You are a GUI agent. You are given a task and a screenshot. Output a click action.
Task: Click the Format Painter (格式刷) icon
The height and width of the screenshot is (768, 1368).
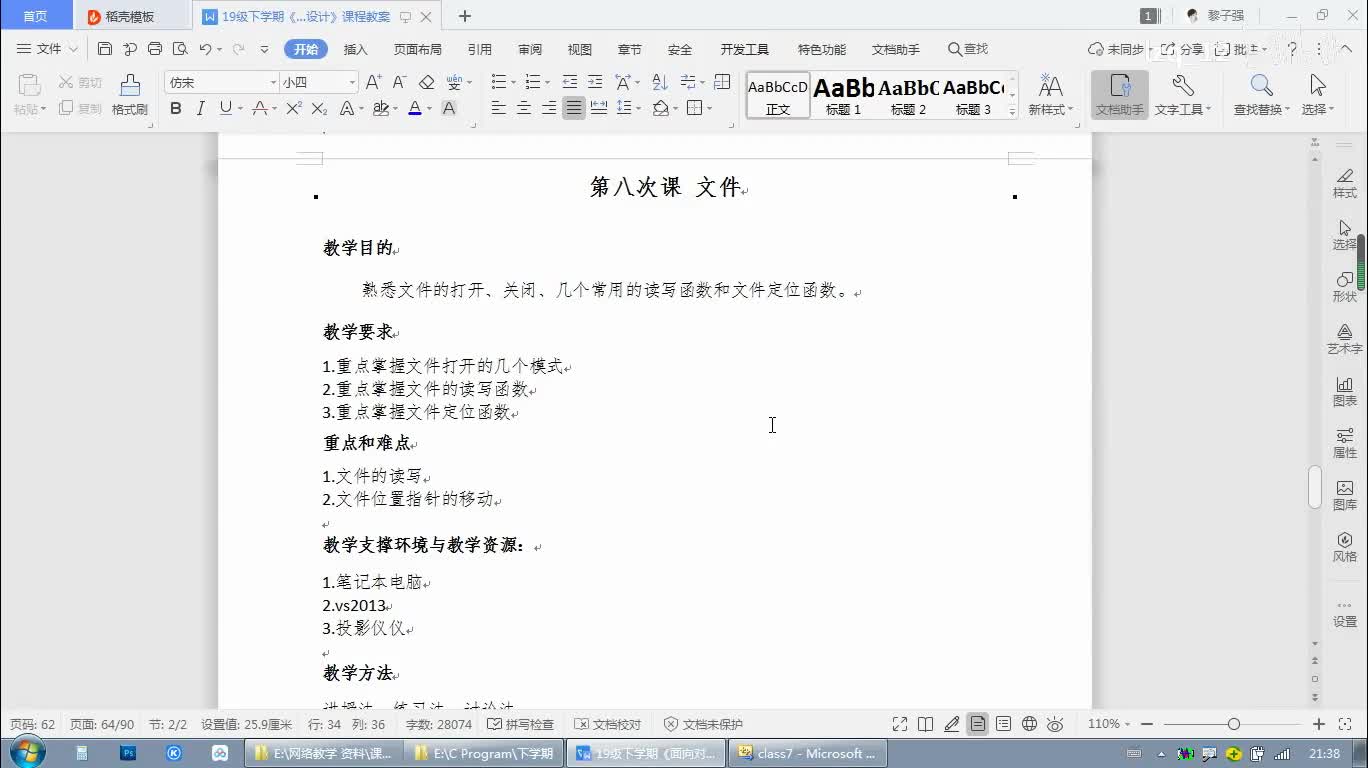coord(130,88)
